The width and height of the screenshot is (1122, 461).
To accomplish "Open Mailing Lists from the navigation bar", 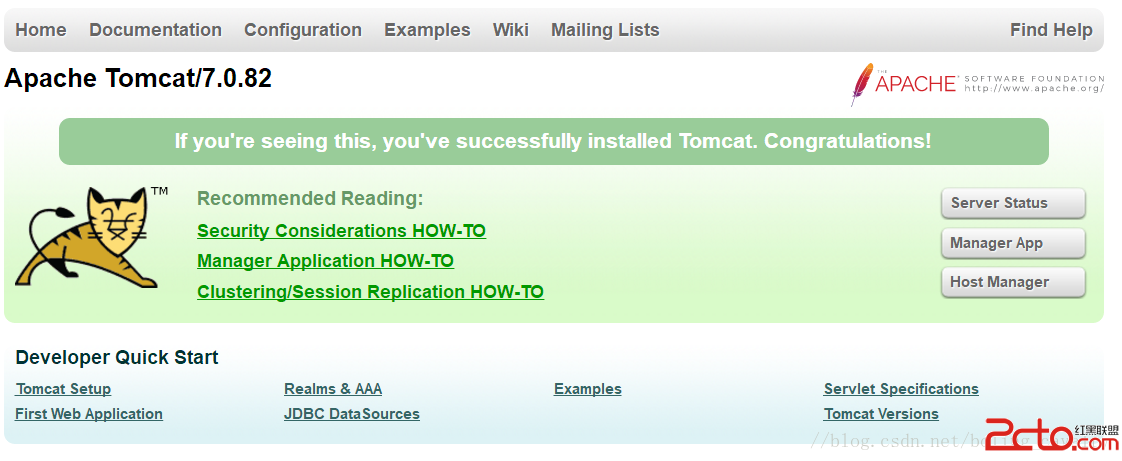I will coord(605,30).
